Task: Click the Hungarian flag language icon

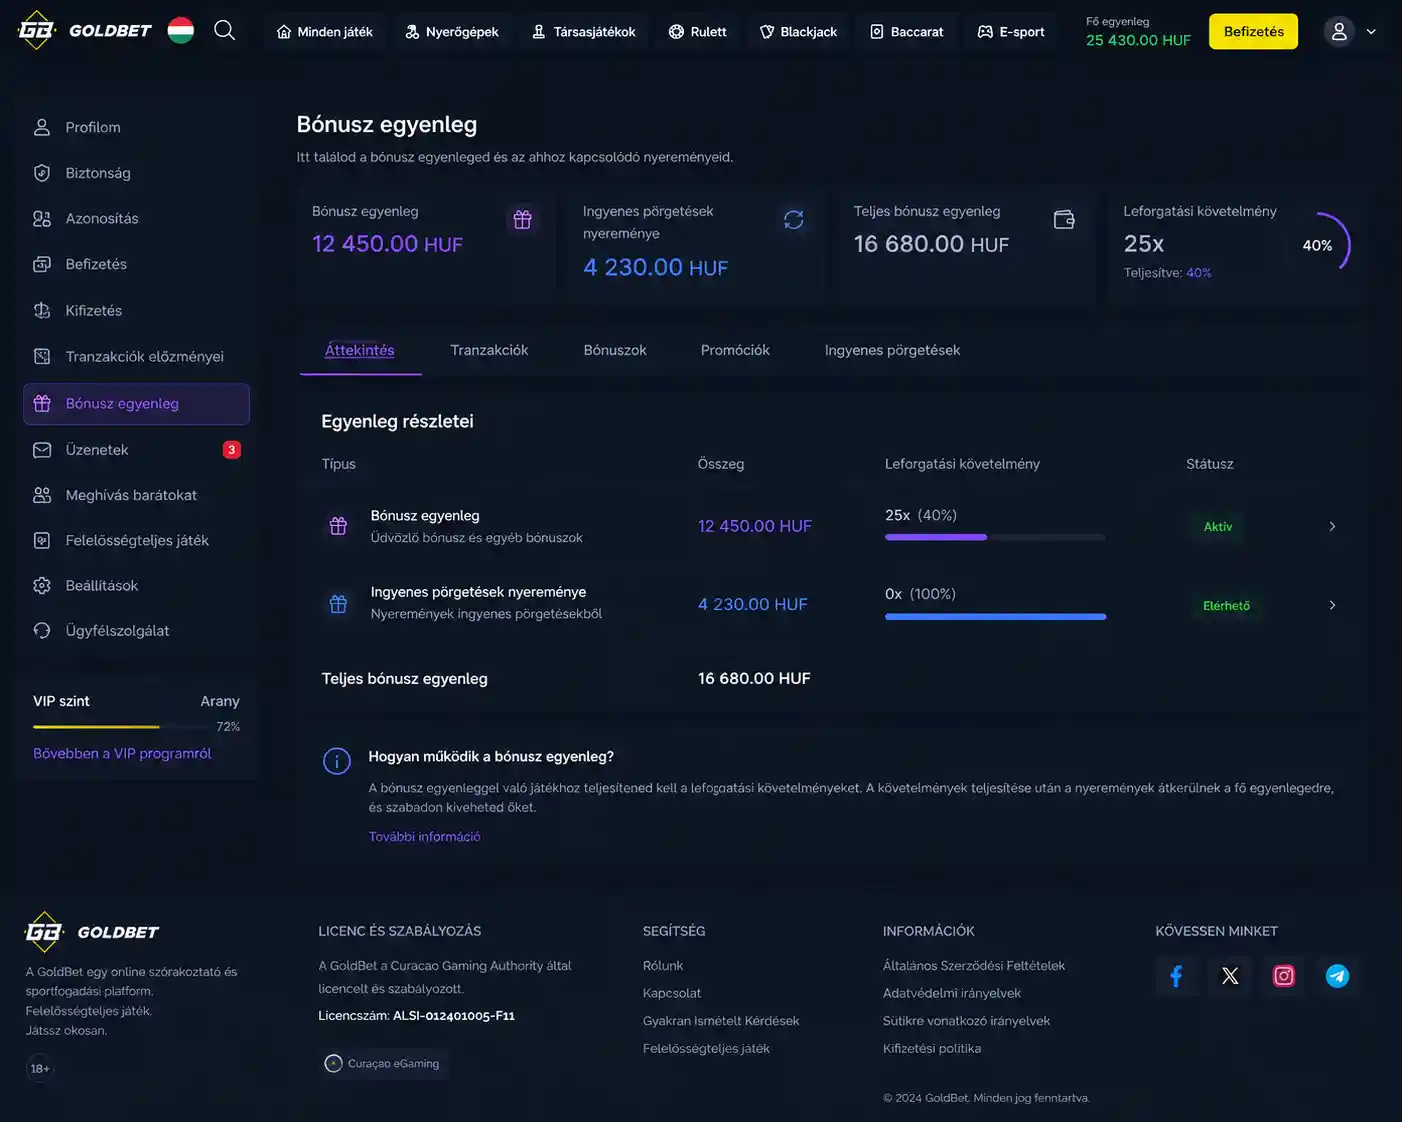Action: tap(181, 31)
